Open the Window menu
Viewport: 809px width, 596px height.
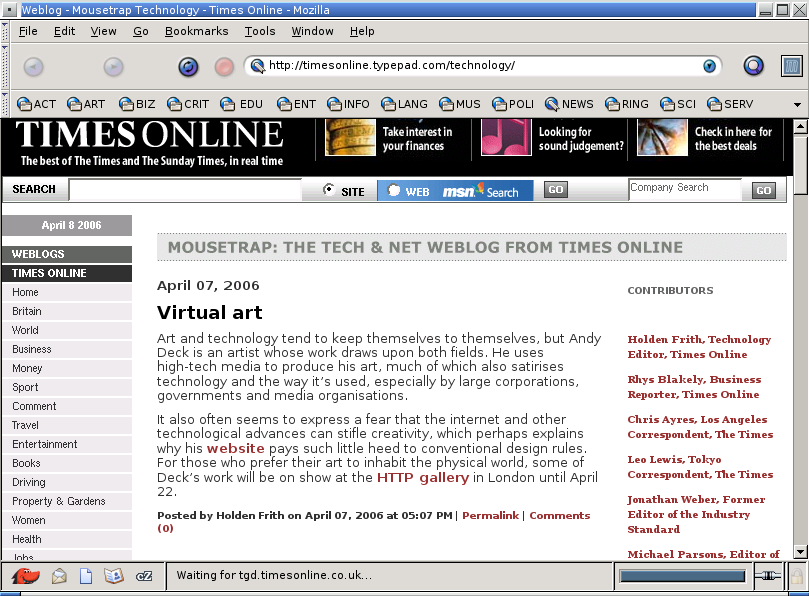click(x=313, y=31)
